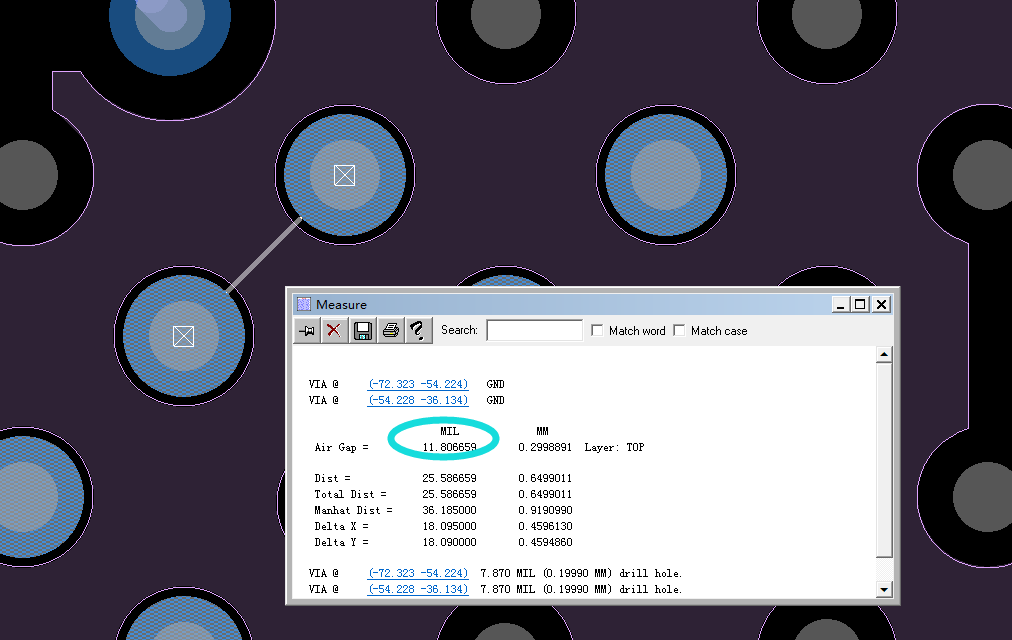Viewport: 1012px width, 640px height.
Task: Click the Layer: TOP text
Action: [614, 447]
